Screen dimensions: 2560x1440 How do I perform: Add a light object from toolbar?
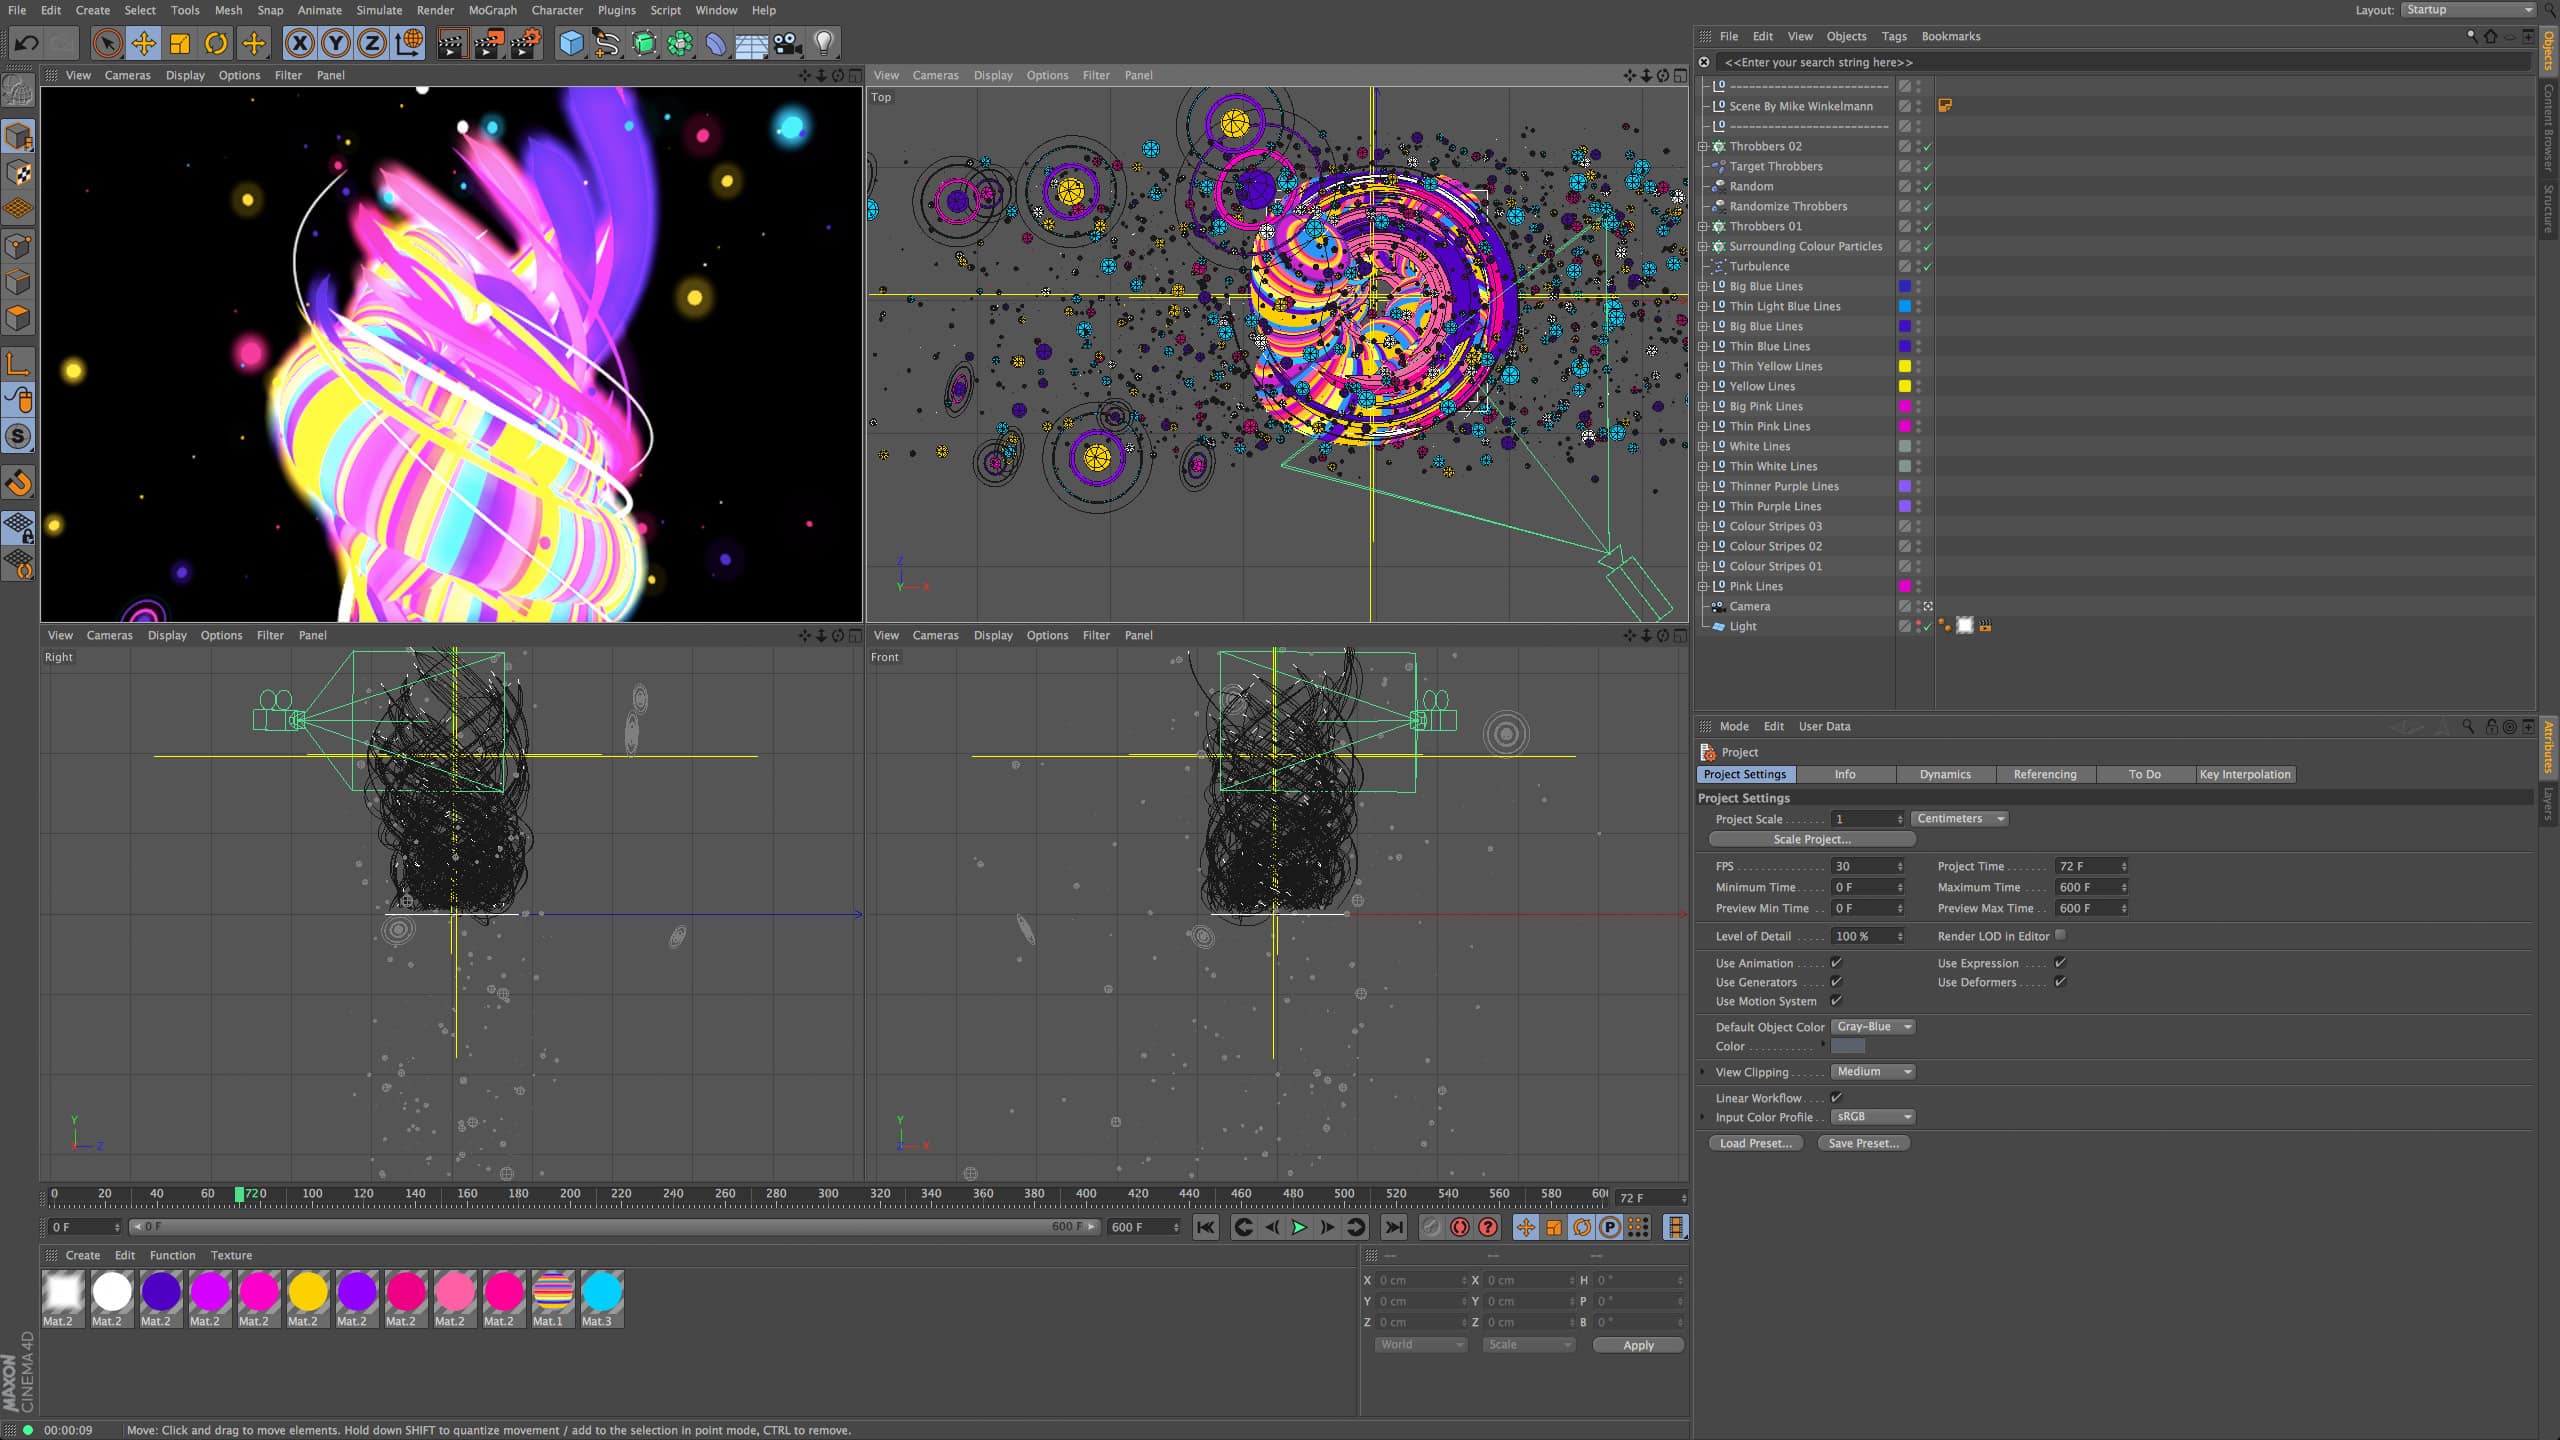tap(823, 43)
